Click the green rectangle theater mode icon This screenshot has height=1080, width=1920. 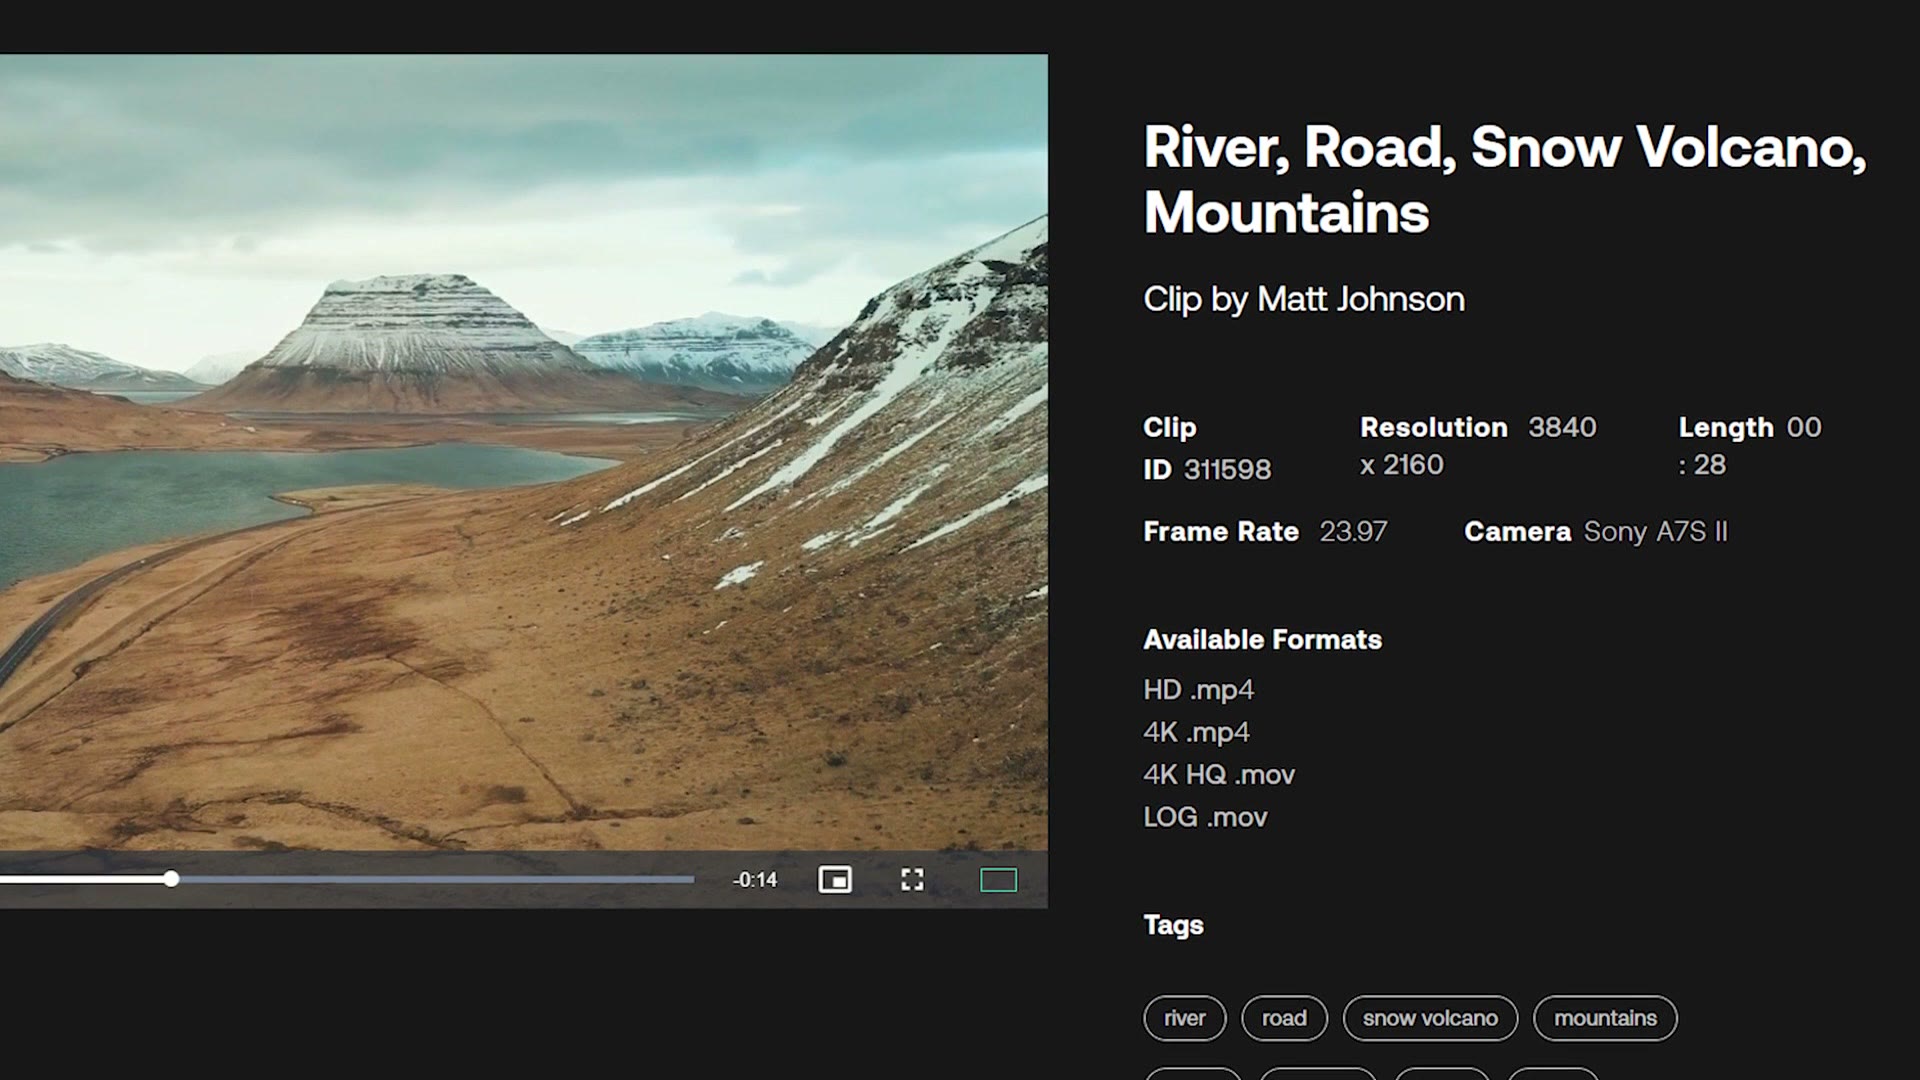coord(998,880)
